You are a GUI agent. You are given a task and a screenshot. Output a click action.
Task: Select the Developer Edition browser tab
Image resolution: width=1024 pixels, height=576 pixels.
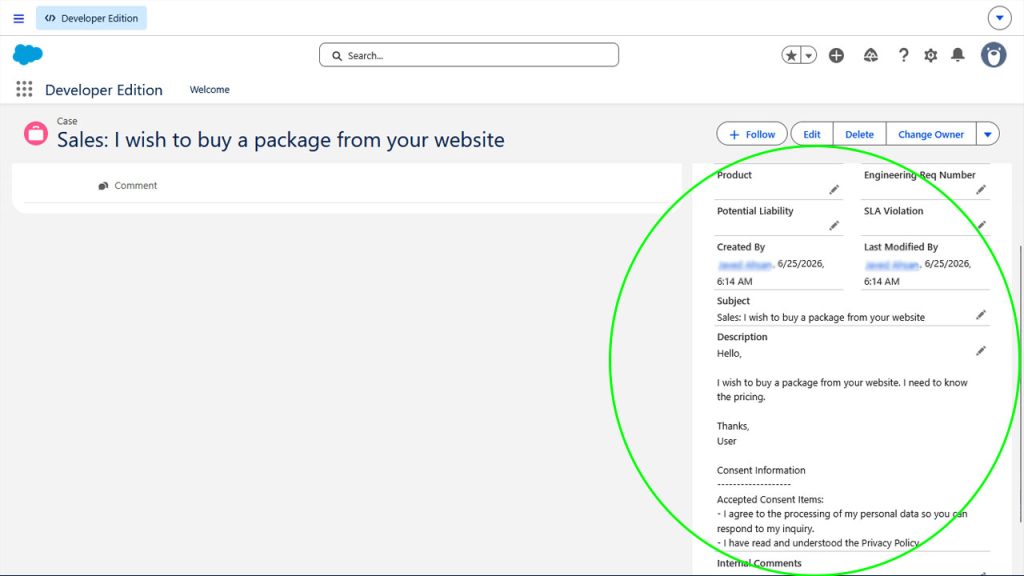tap(91, 18)
